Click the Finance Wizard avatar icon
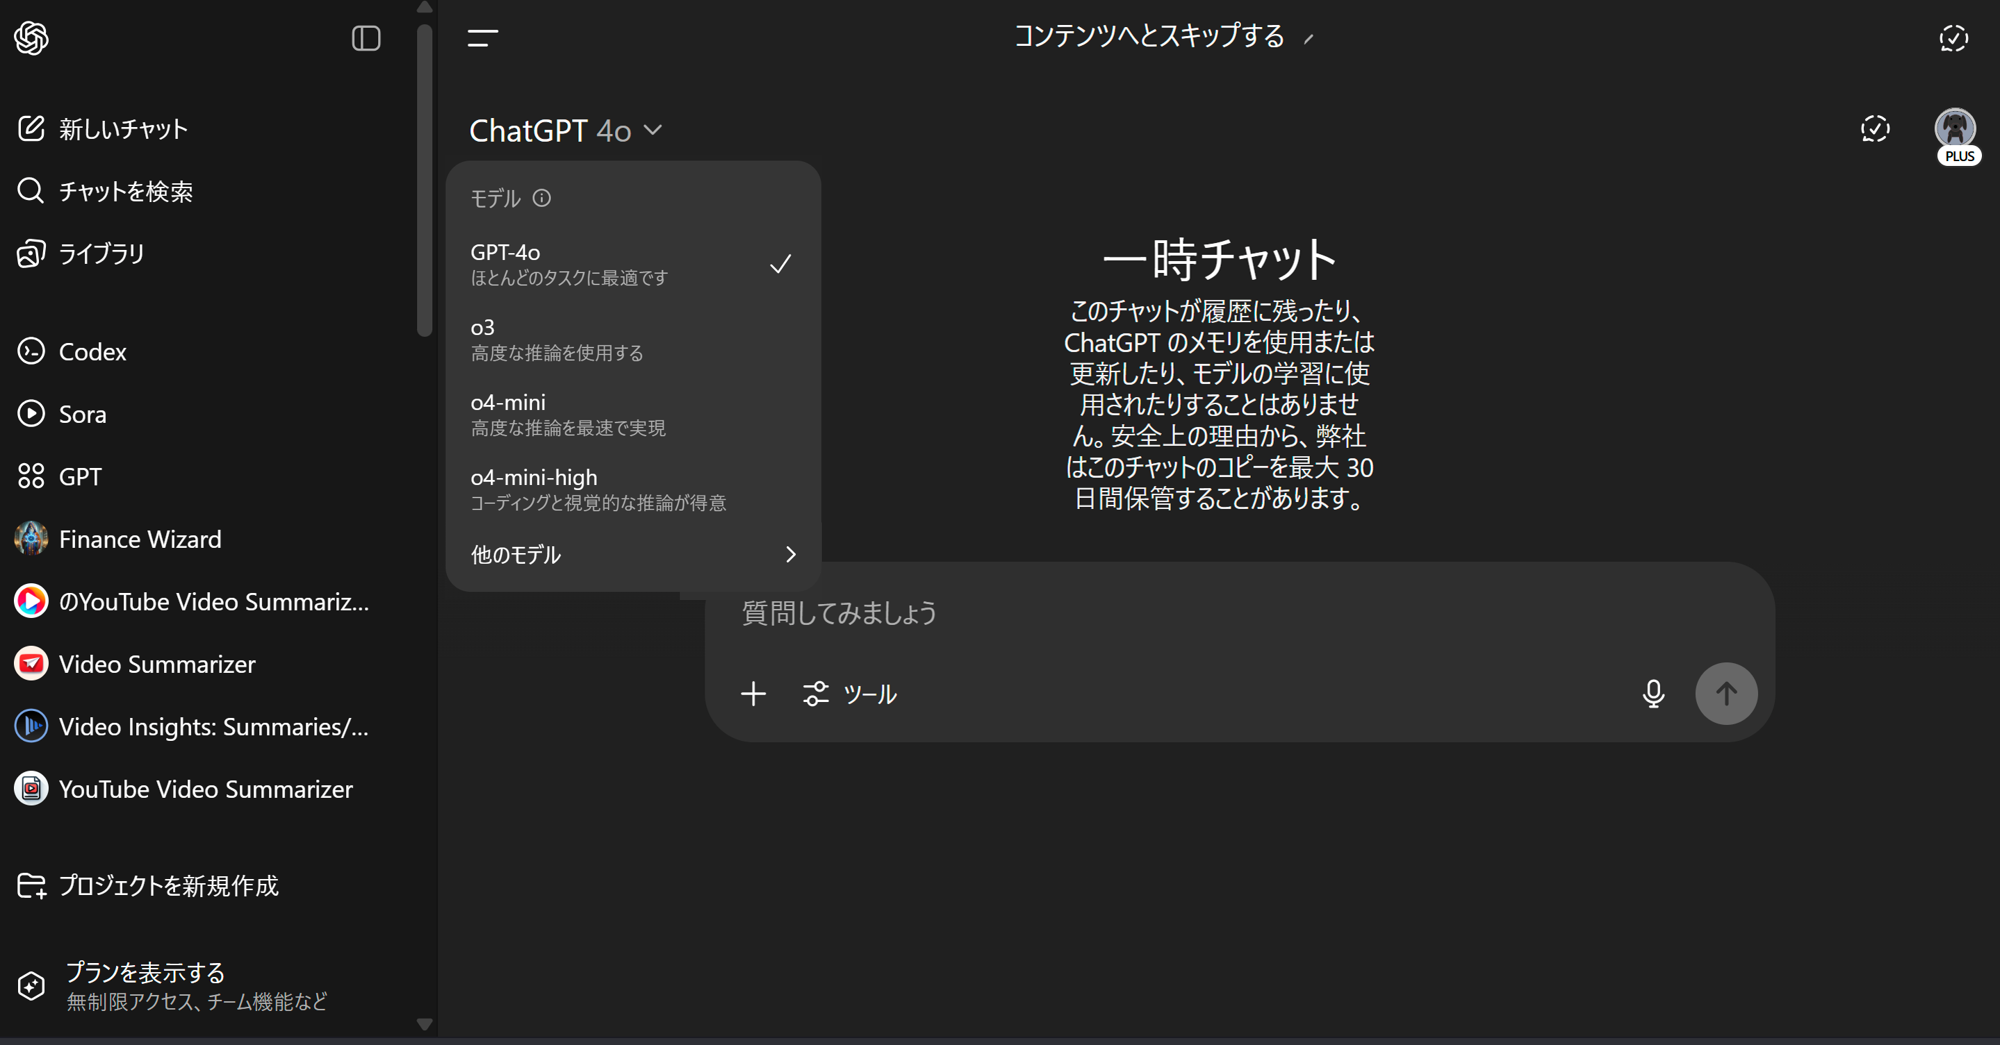2000x1045 pixels. pos(31,538)
